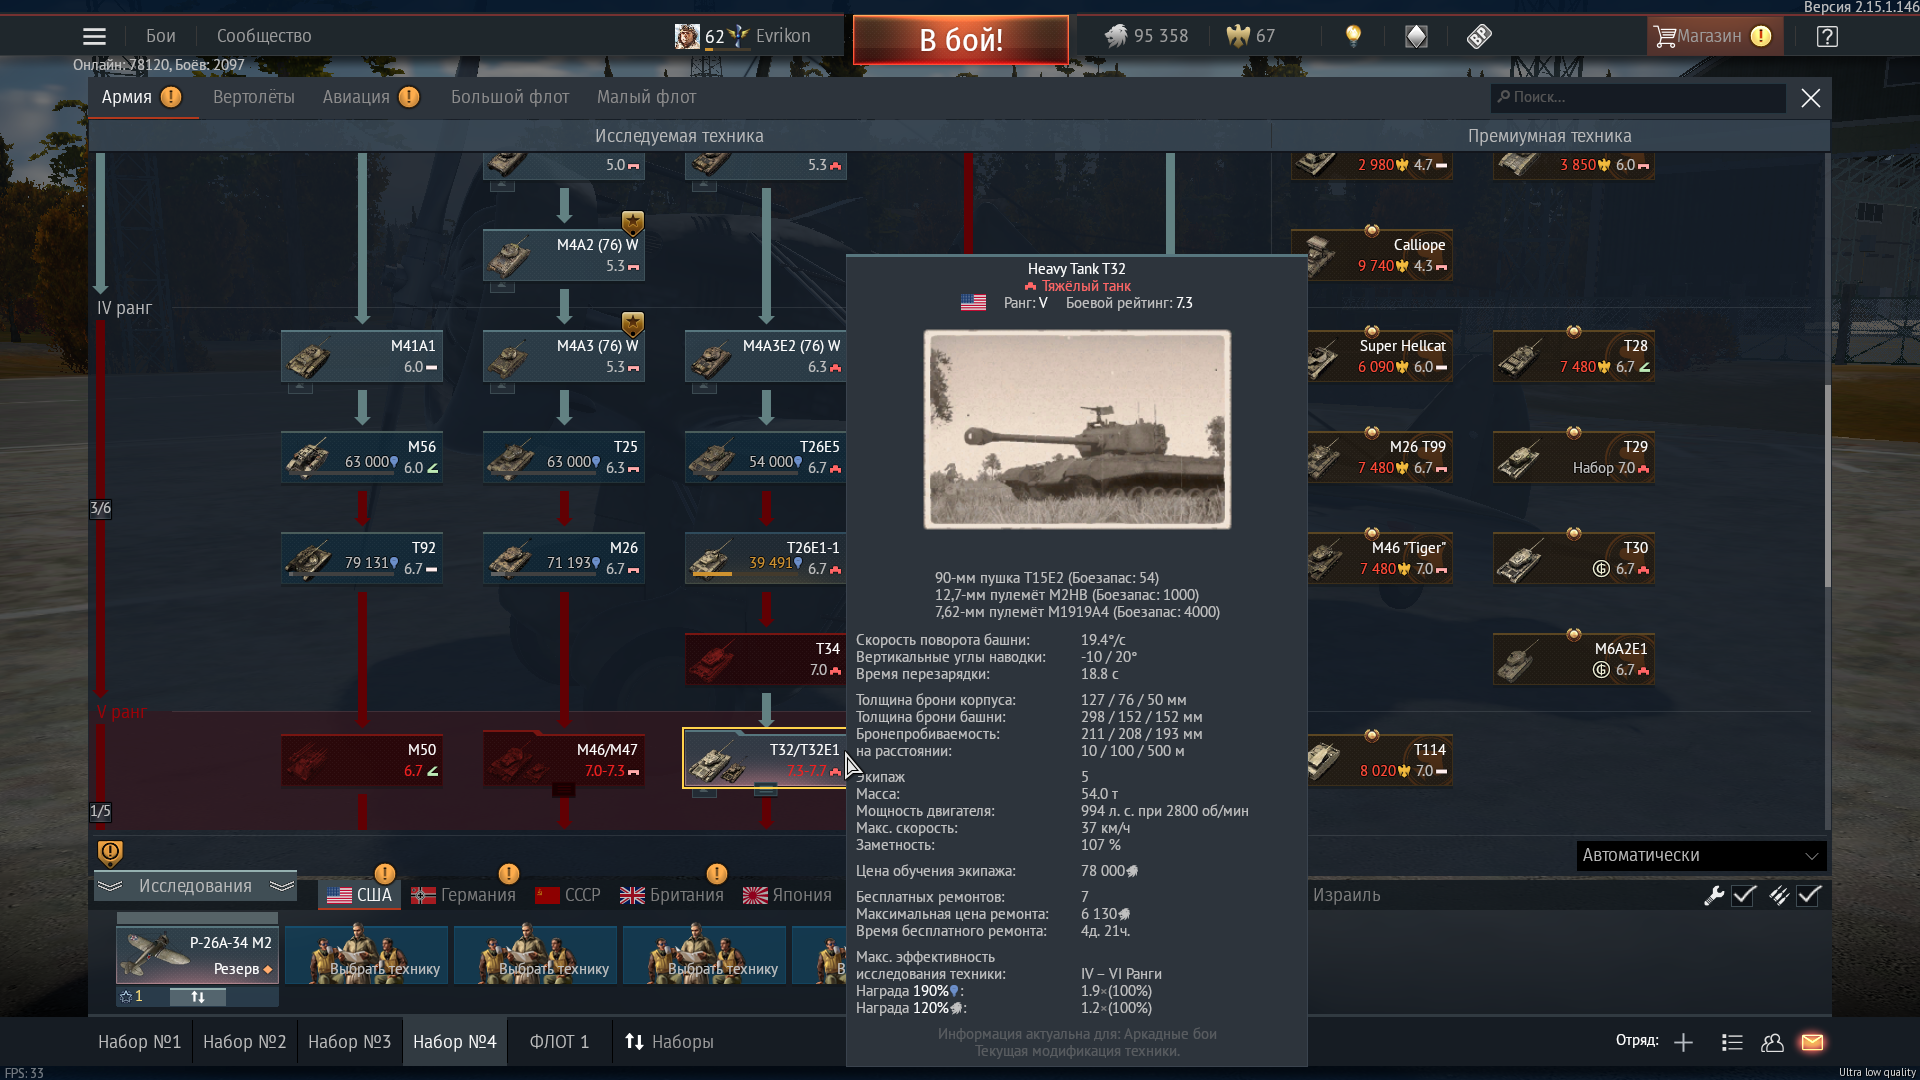The image size is (1920, 1080).
Task: Toggle the auto-repair wrench checkbox
Action: [x=1744, y=895]
